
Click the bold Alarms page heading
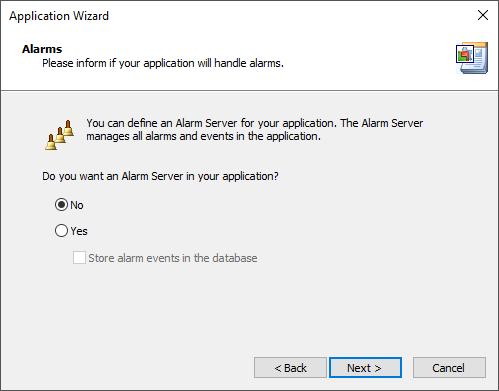[x=42, y=49]
